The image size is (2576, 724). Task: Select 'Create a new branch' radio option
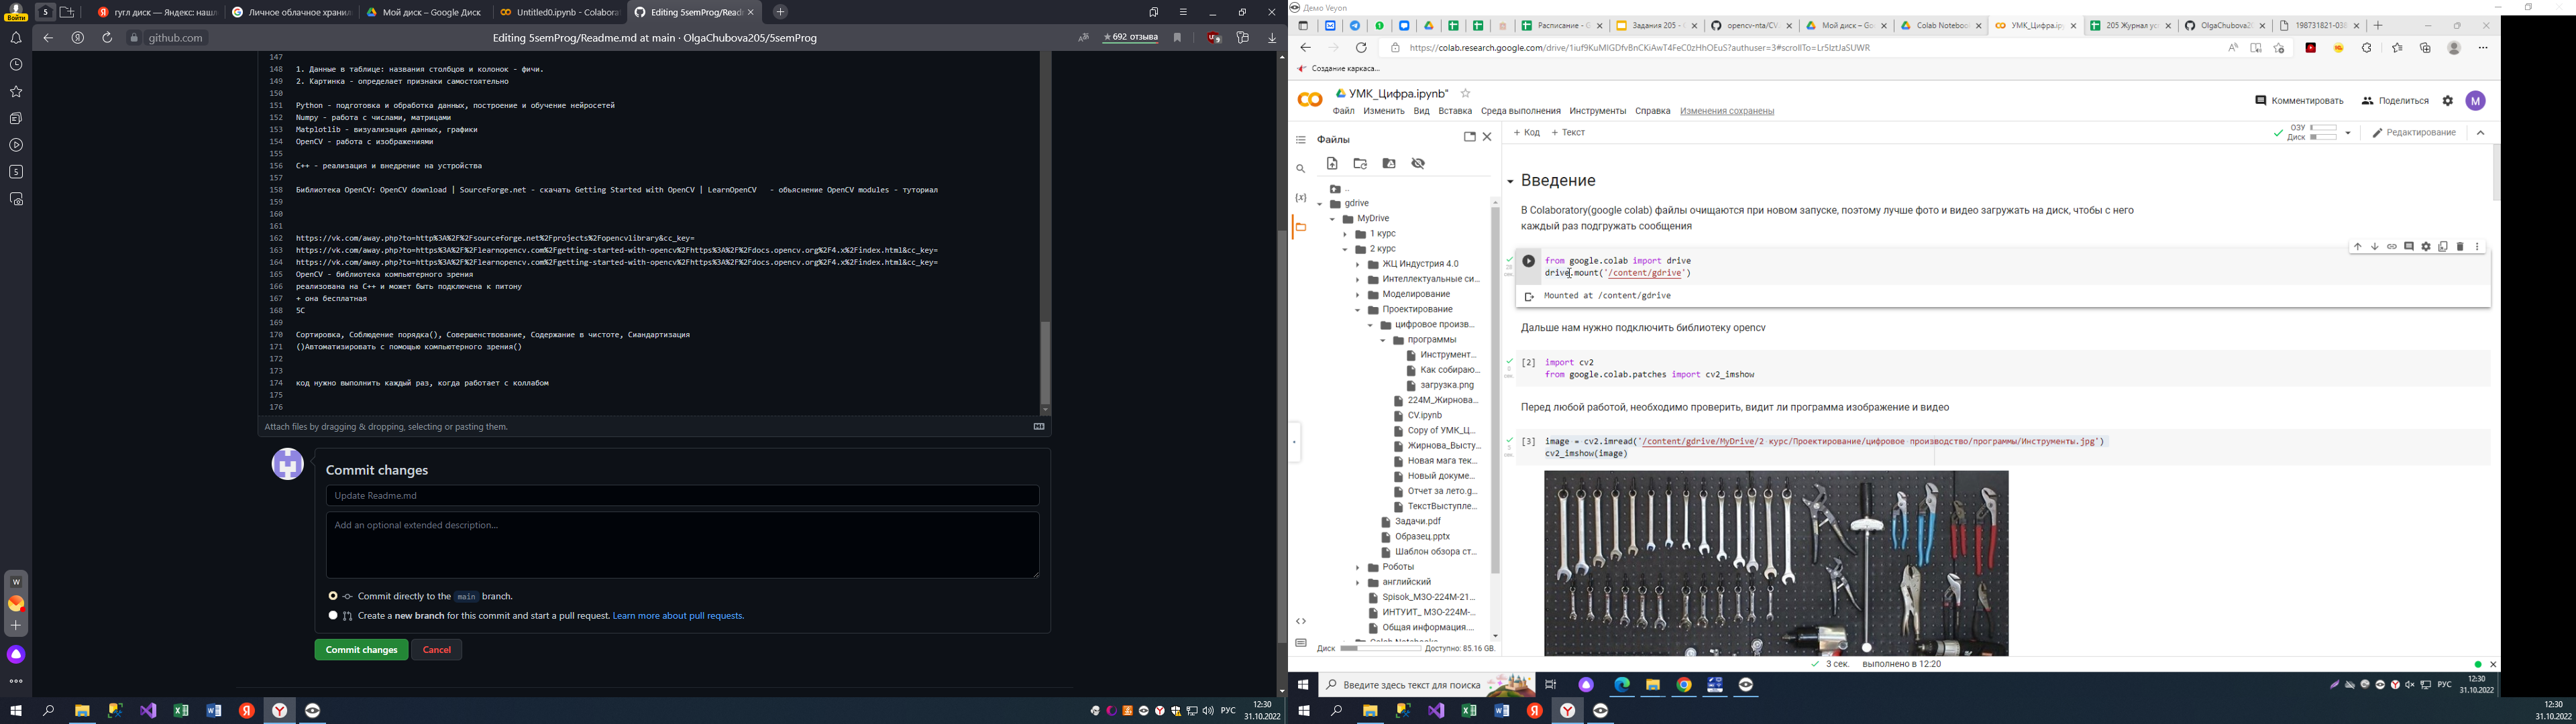(x=333, y=616)
